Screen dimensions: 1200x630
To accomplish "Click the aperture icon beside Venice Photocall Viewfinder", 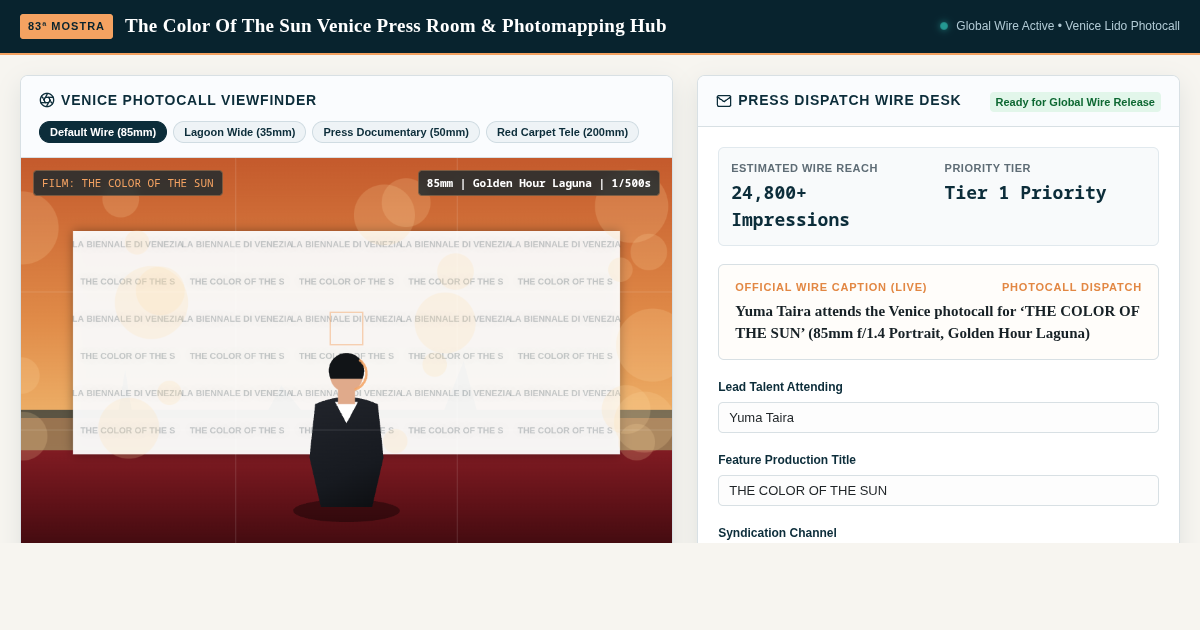I will 47,100.
